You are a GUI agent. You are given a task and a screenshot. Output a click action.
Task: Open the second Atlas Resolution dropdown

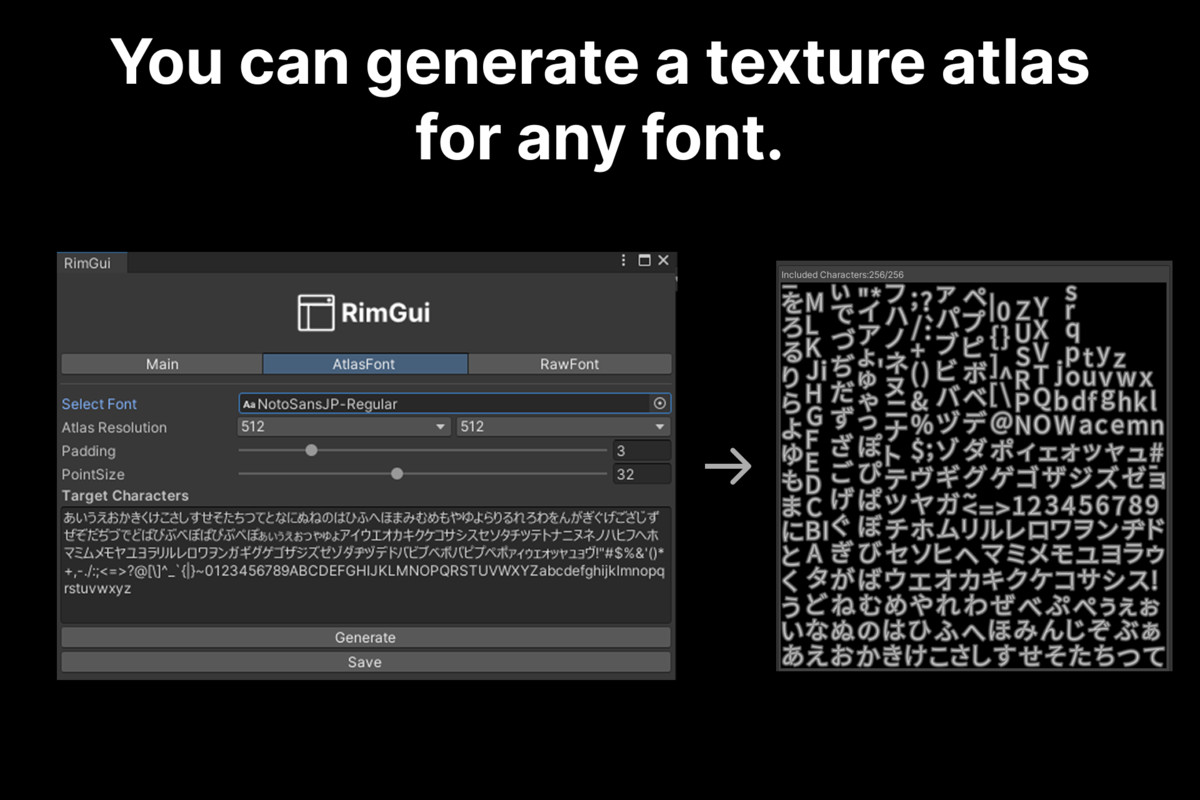coord(563,427)
